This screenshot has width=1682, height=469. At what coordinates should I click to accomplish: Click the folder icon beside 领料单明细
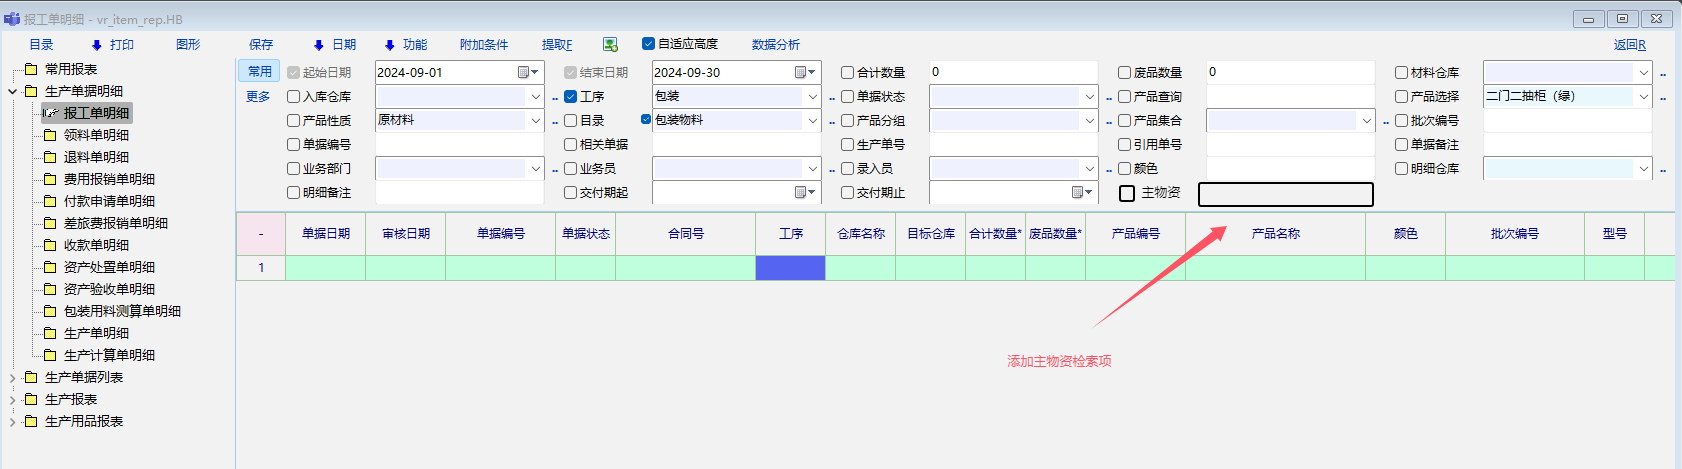tap(50, 135)
